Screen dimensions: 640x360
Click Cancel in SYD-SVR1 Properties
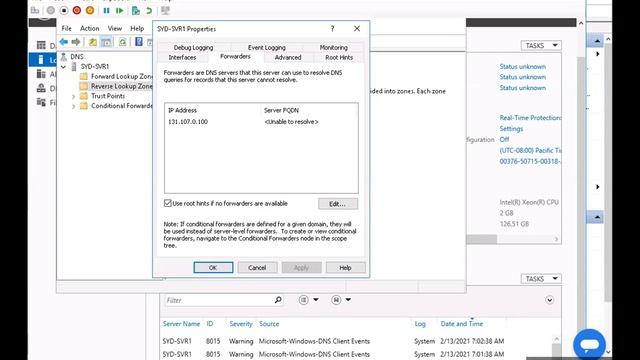coord(257,267)
